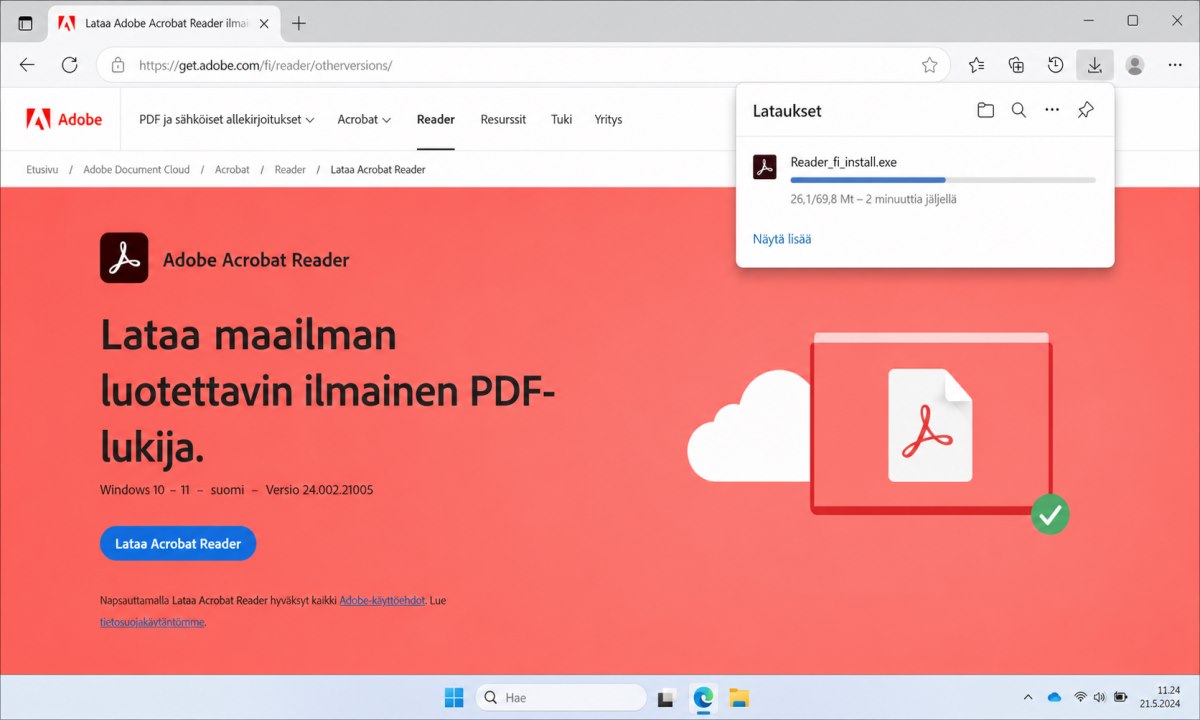Open the tab actions menu icon

(25, 23)
